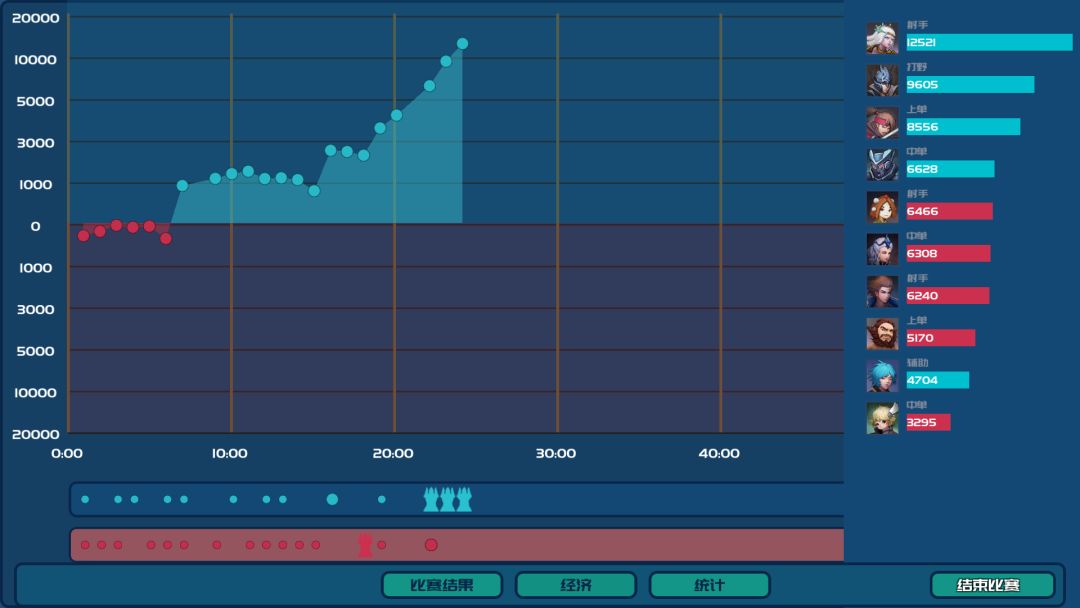
Task: Select the blonde hero portrait beside 3295
Action: tap(882, 418)
